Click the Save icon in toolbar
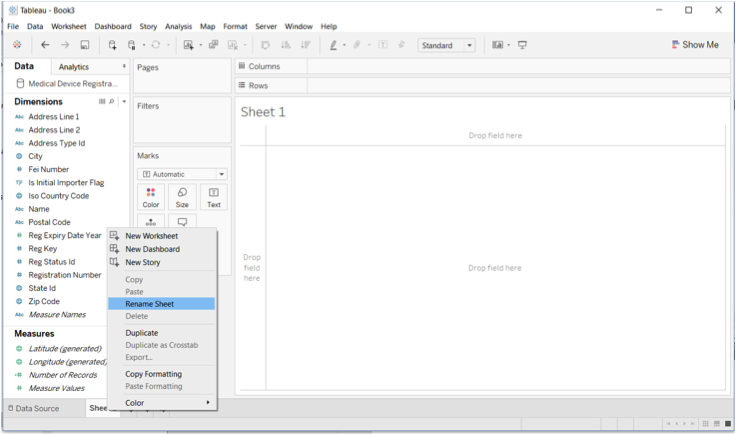Viewport: 736px width, 434px height. click(x=84, y=45)
